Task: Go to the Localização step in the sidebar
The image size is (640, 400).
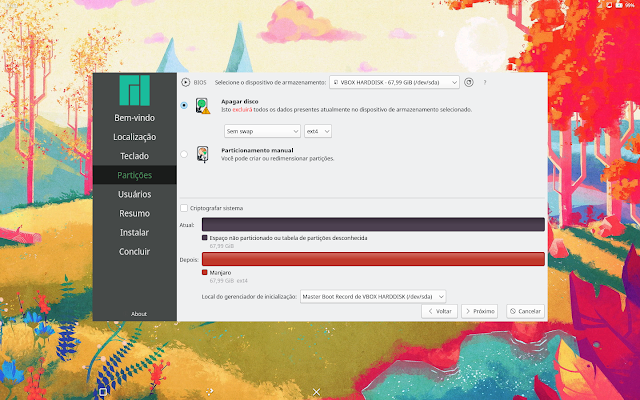Action: coord(135,137)
